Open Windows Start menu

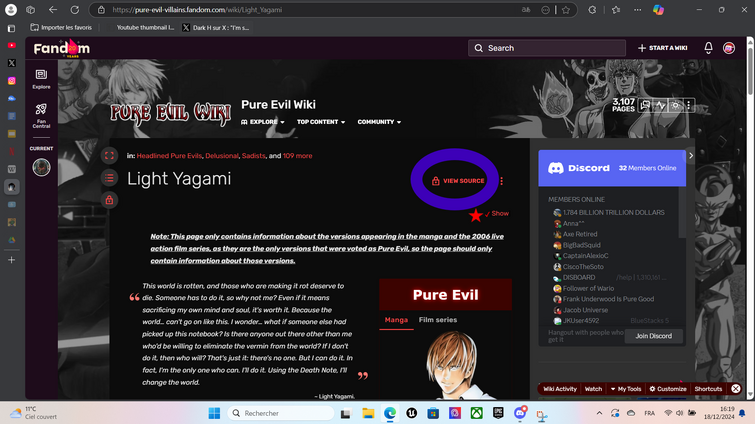(214, 413)
